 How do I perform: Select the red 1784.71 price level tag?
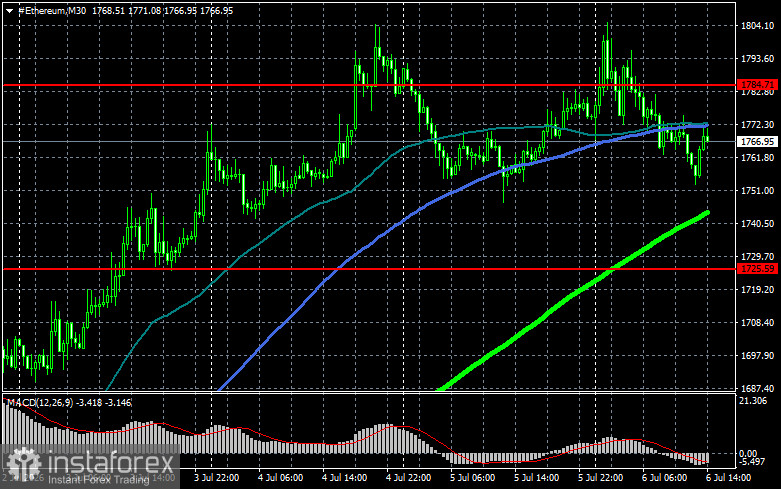tap(757, 85)
